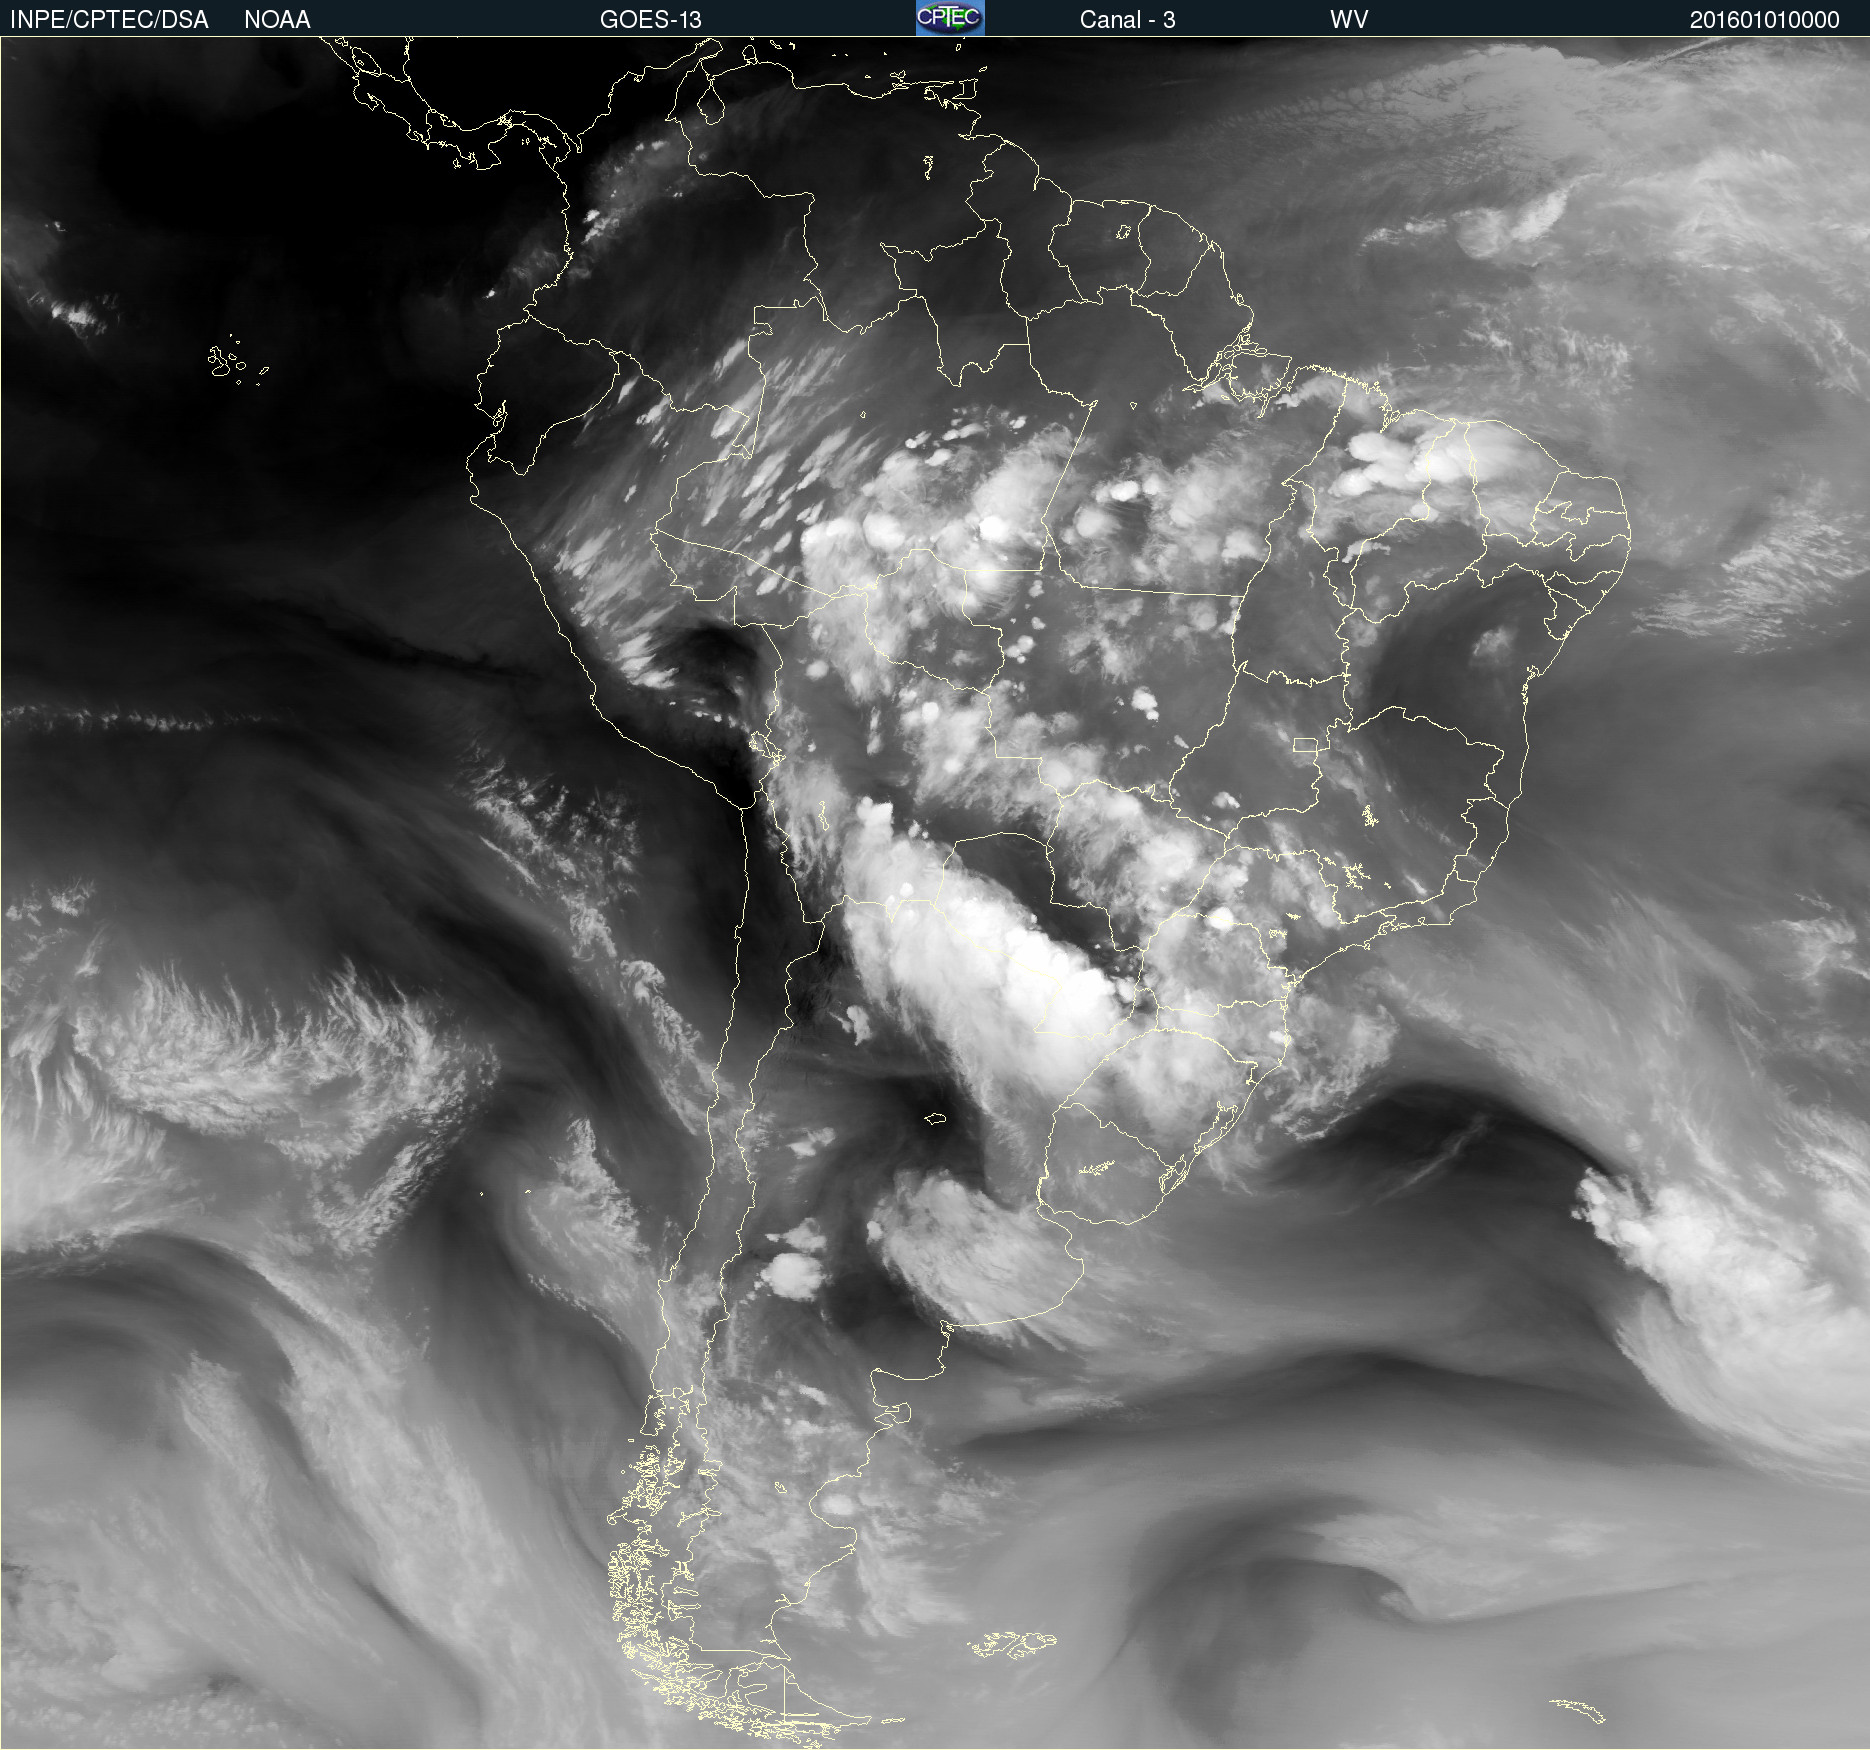Click the INPE/CPTEC/DSA header text
Image resolution: width=1870 pixels, height=1750 pixels.
coord(109,20)
